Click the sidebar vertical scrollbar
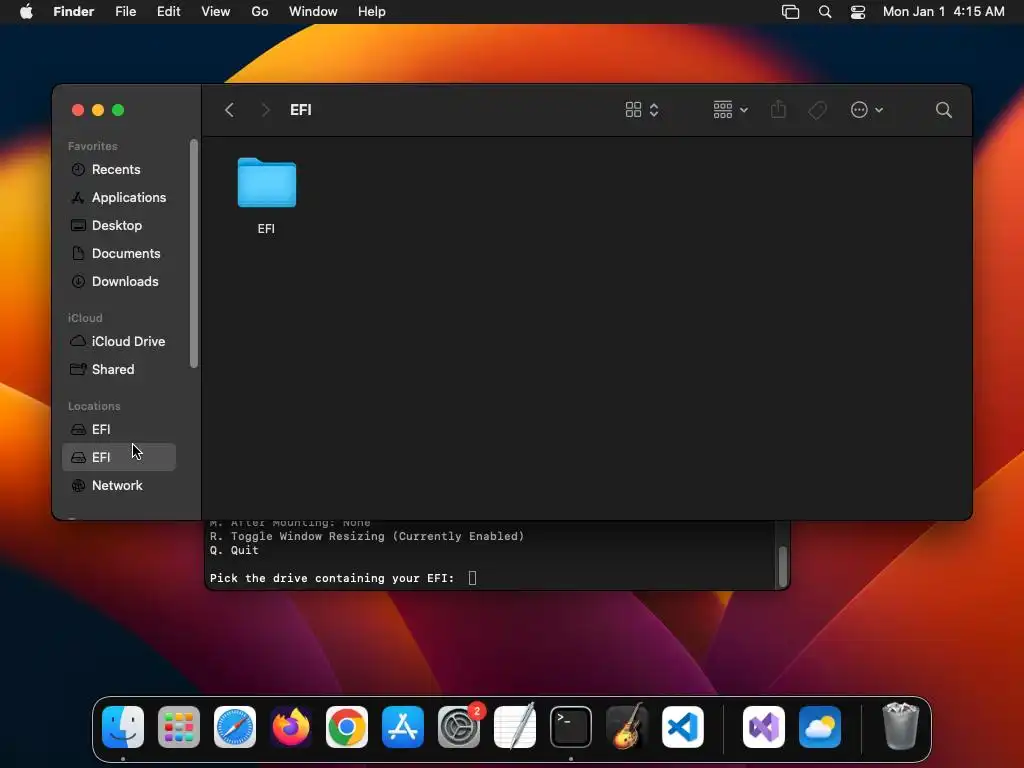The height and width of the screenshot is (768, 1024). [193, 253]
